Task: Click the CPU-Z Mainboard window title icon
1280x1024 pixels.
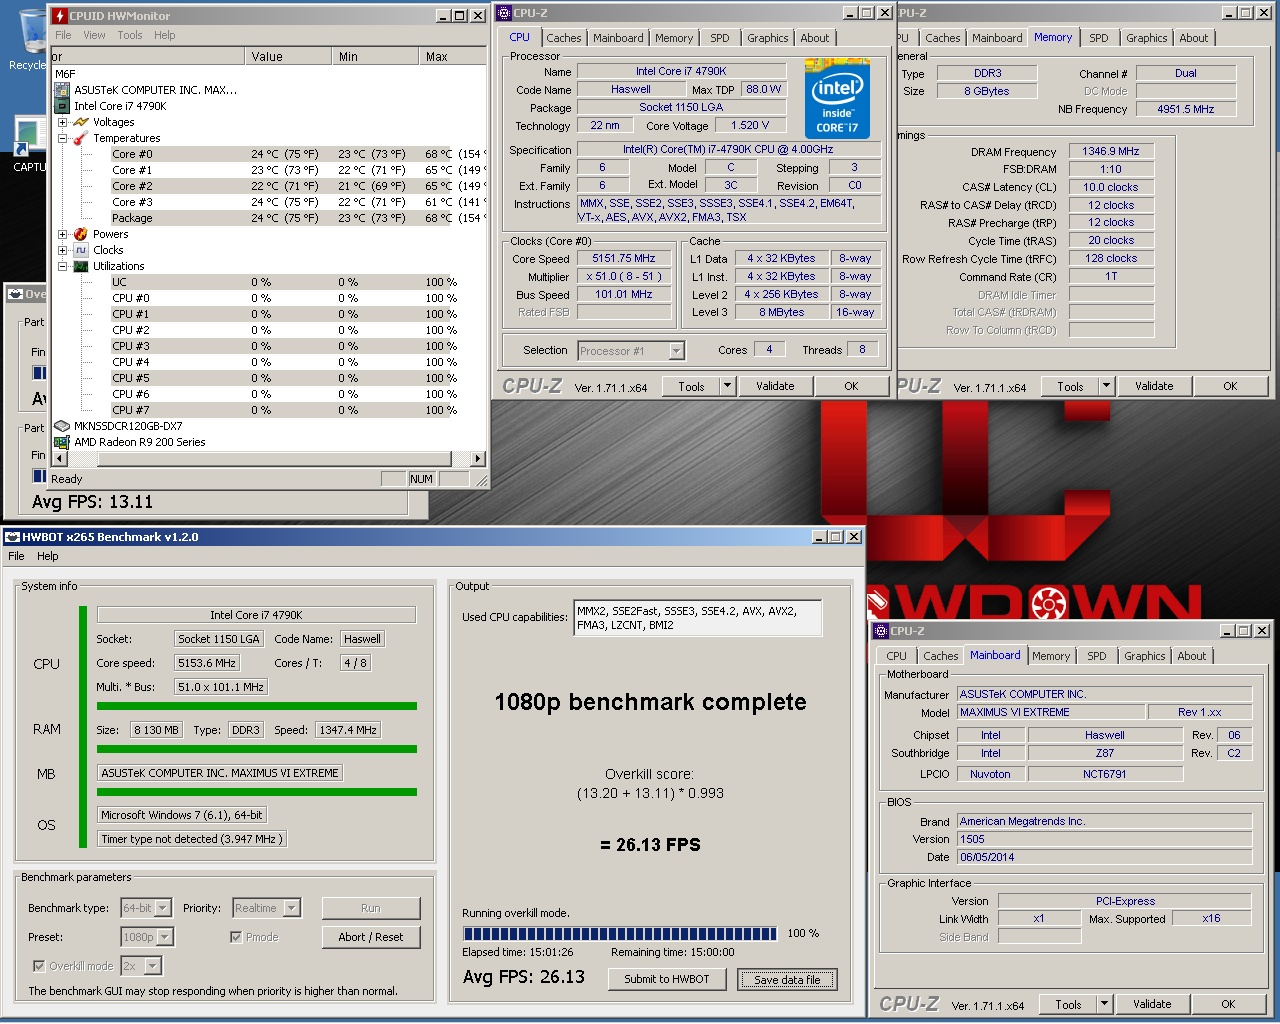Action: point(881,631)
